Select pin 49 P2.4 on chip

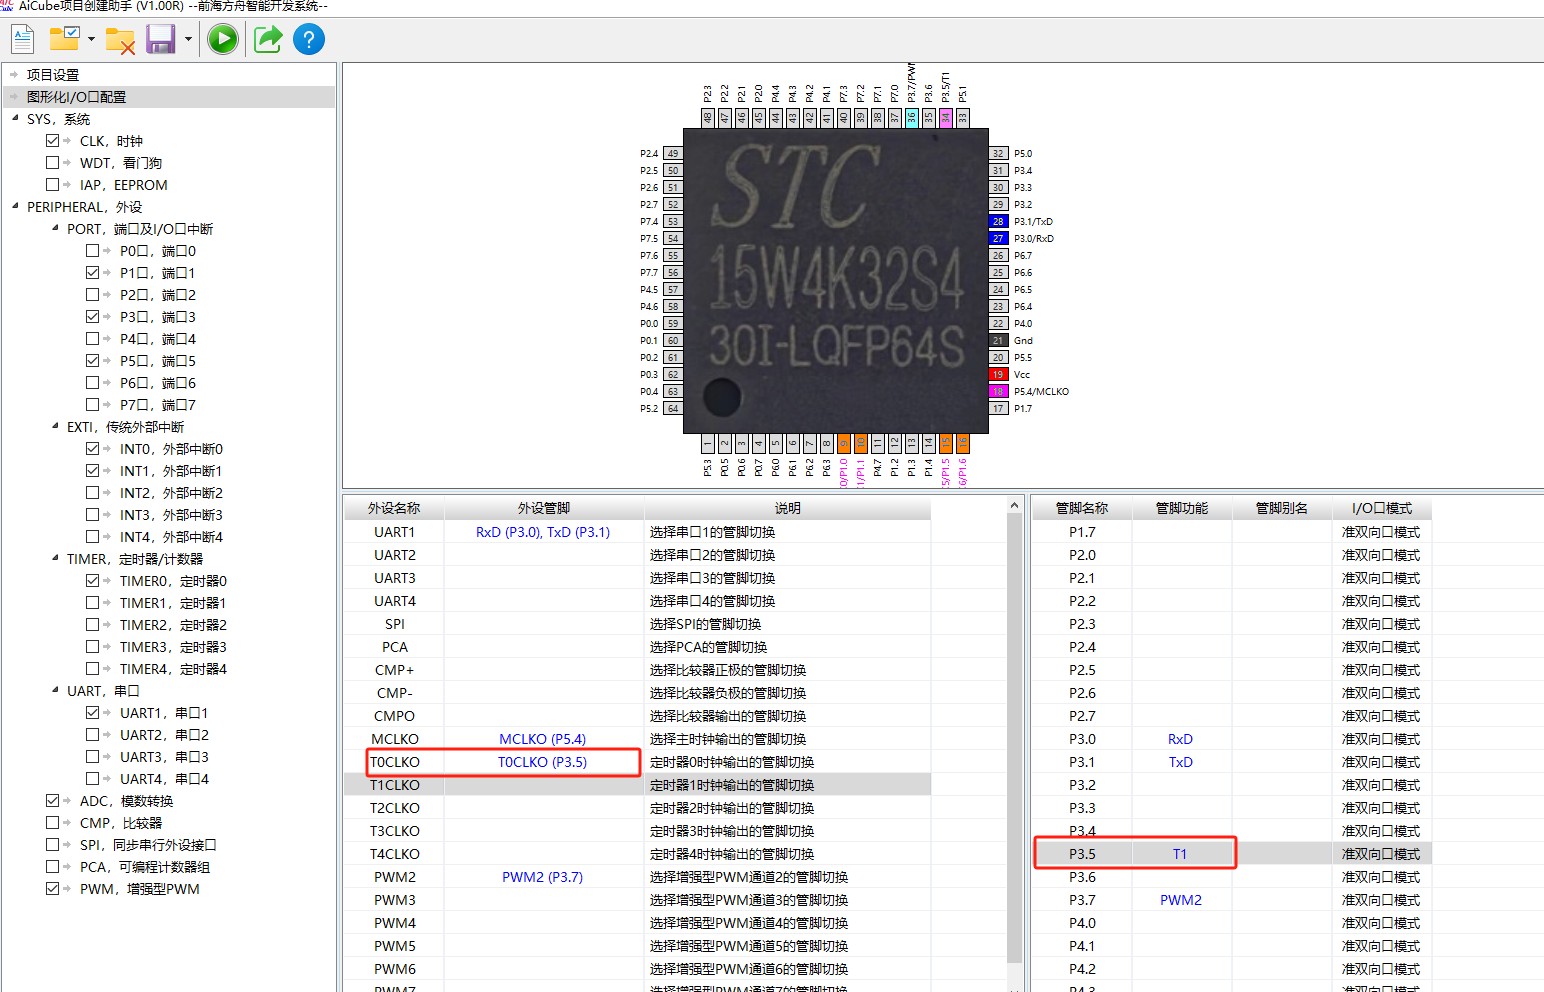673,154
